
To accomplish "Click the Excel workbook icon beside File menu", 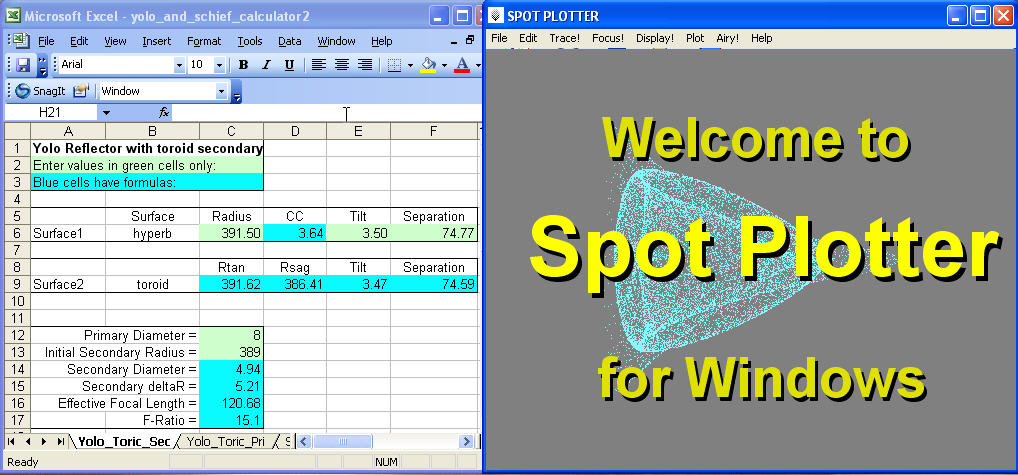I will [x=20, y=40].
